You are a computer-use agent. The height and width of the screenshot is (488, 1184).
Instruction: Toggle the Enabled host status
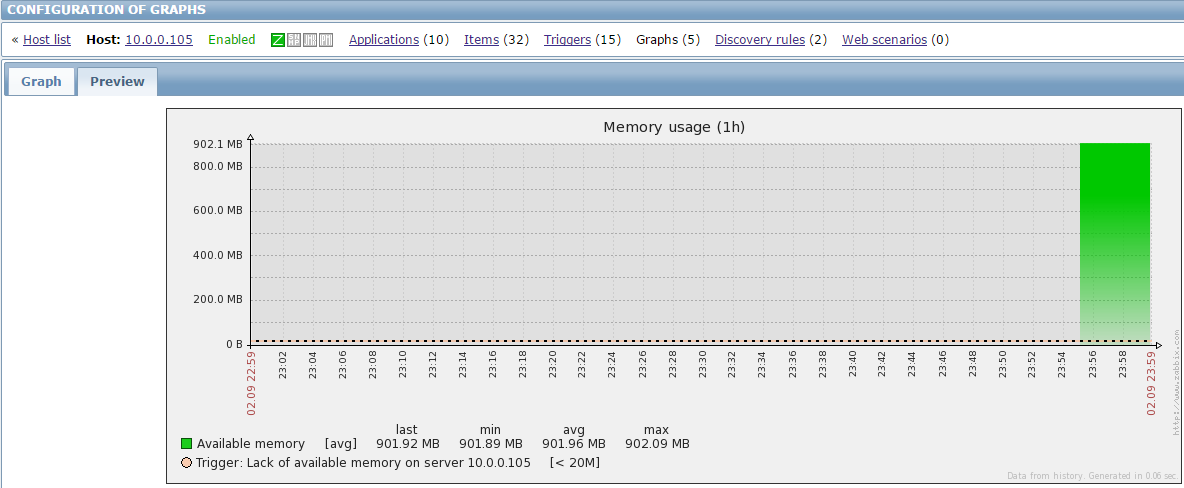[x=232, y=39]
